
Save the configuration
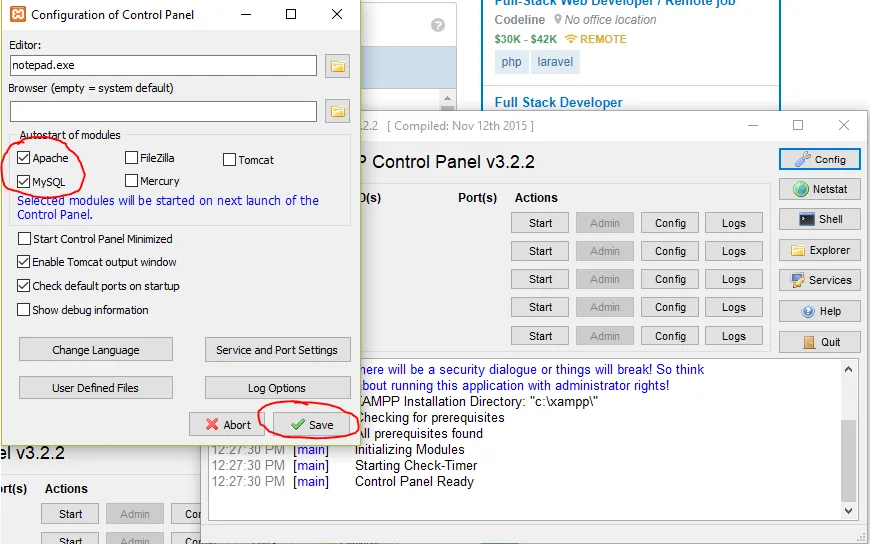pos(312,425)
